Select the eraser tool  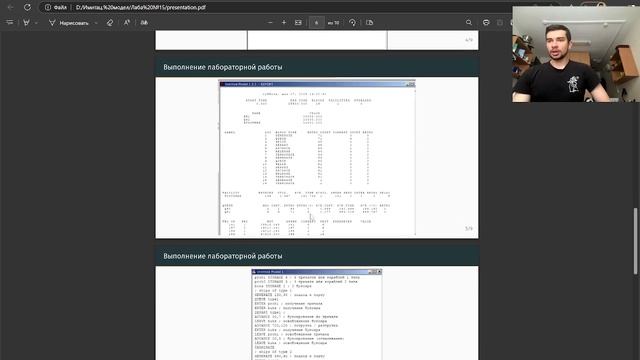pos(110,23)
